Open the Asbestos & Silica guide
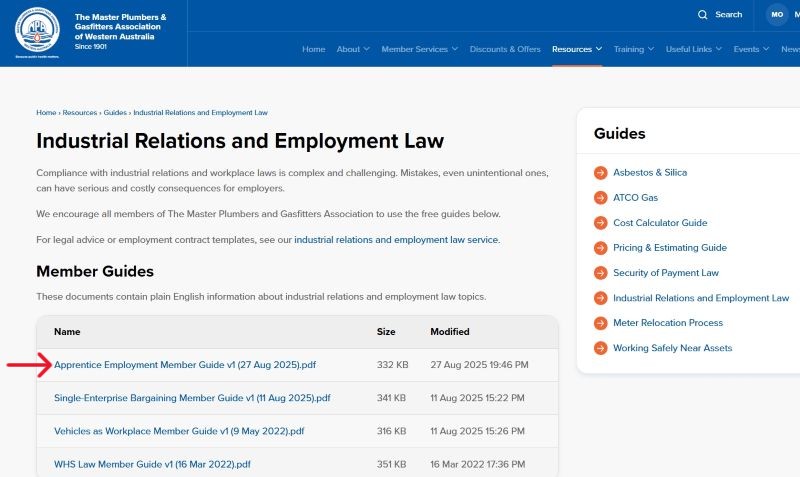Viewport: 800px width, 477px height. tap(650, 172)
